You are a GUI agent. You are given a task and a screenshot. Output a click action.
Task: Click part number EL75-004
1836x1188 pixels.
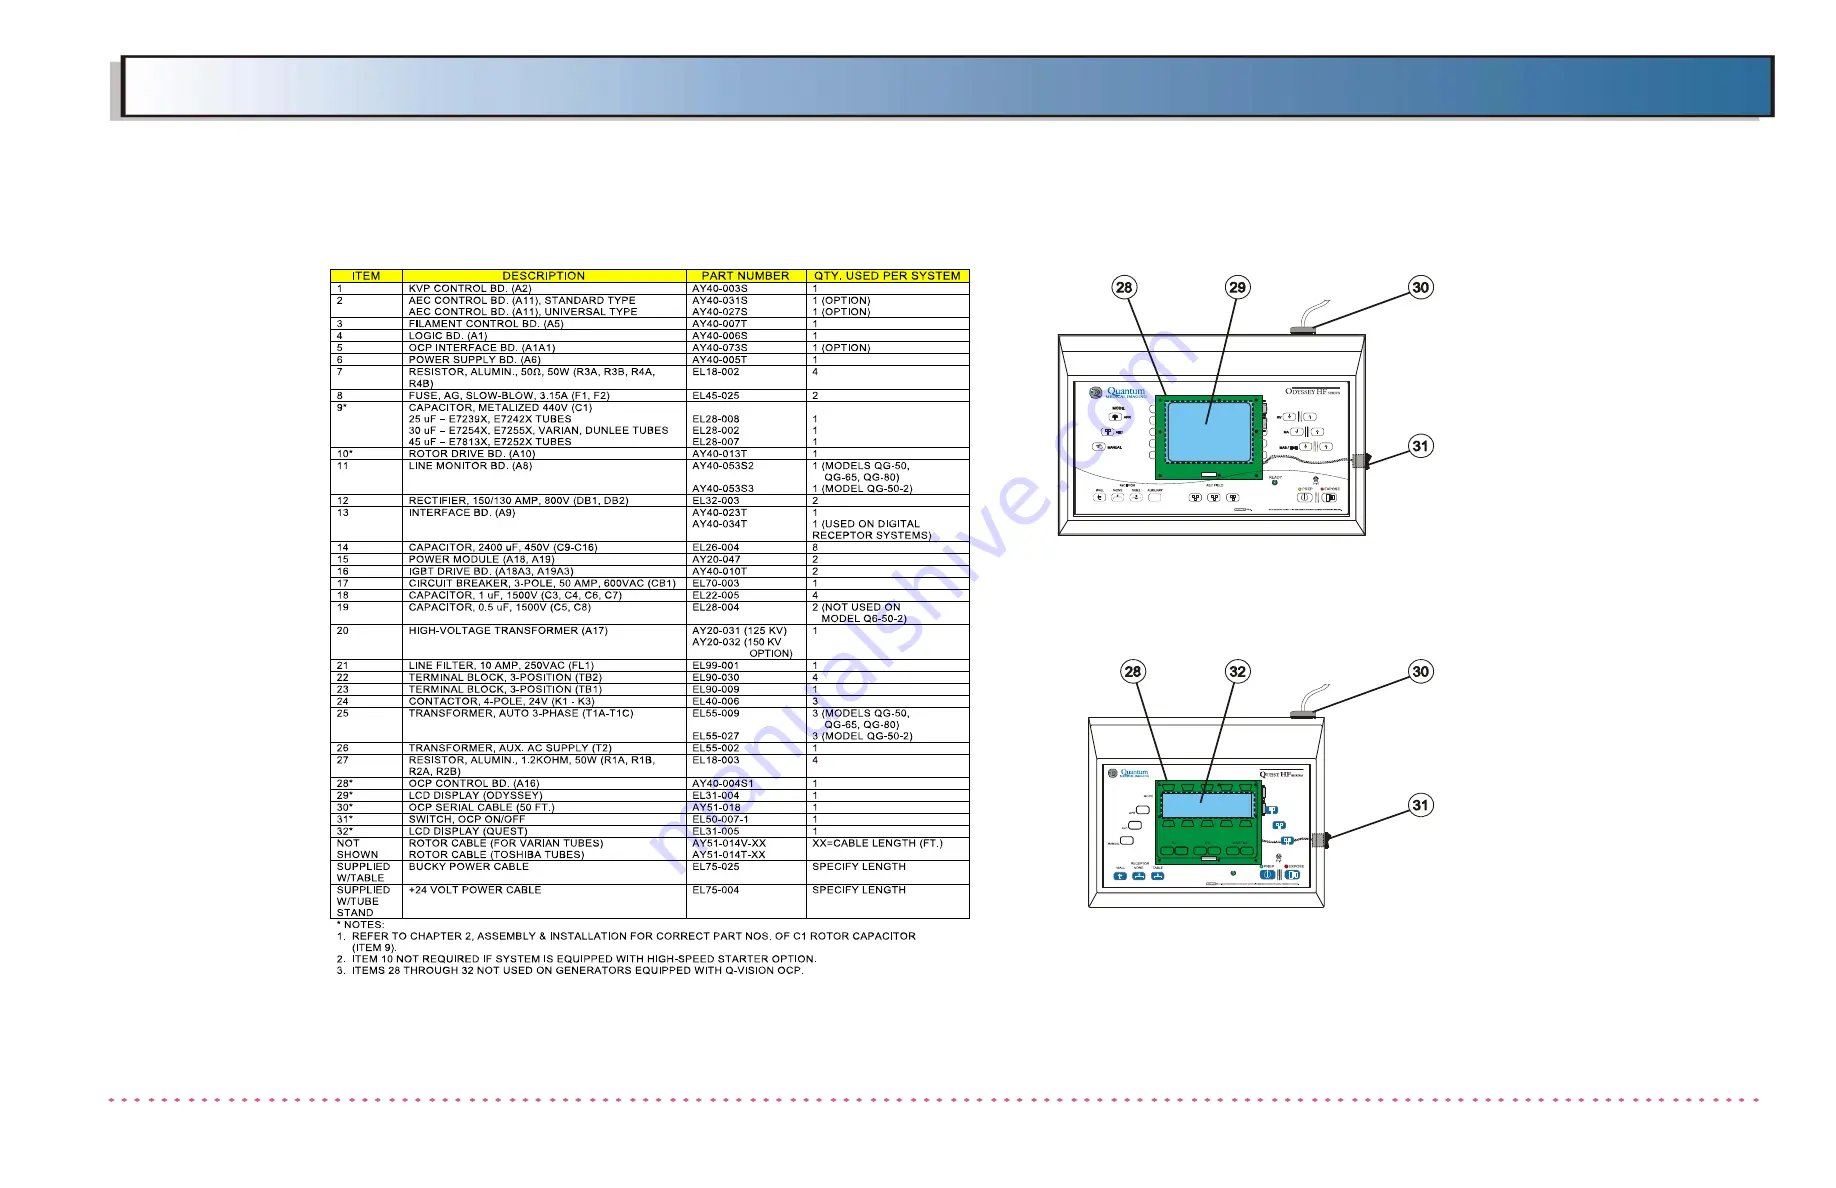click(716, 890)
